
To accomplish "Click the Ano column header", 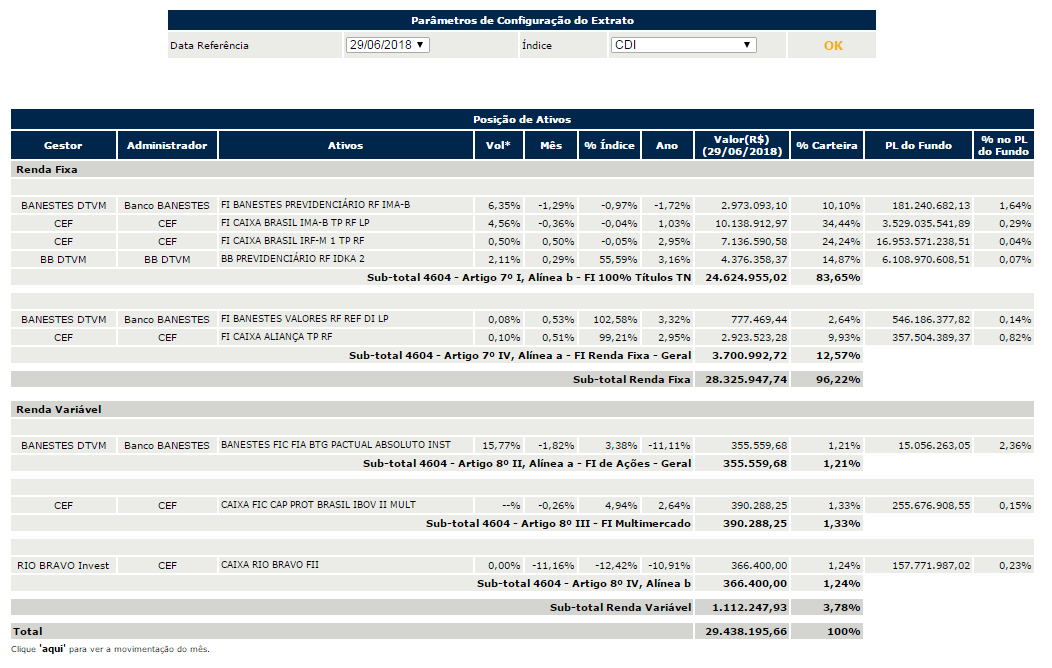I will click(x=667, y=146).
